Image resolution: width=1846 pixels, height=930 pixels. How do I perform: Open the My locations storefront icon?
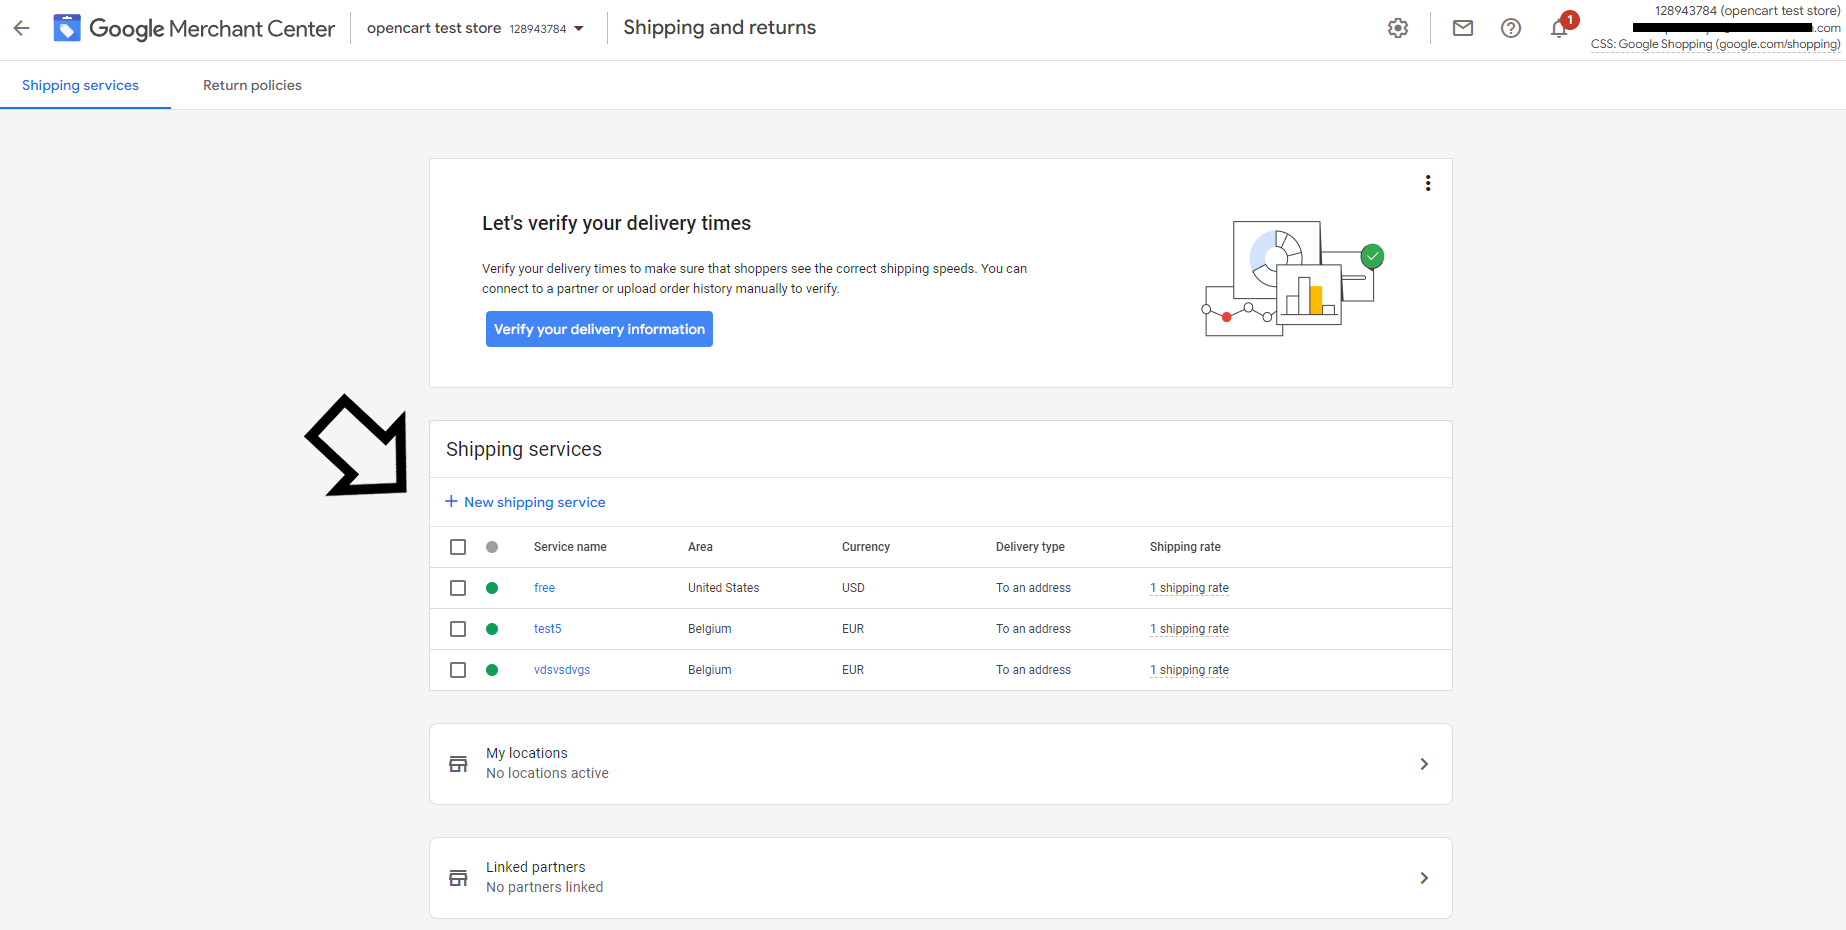pyautogui.click(x=458, y=763)
